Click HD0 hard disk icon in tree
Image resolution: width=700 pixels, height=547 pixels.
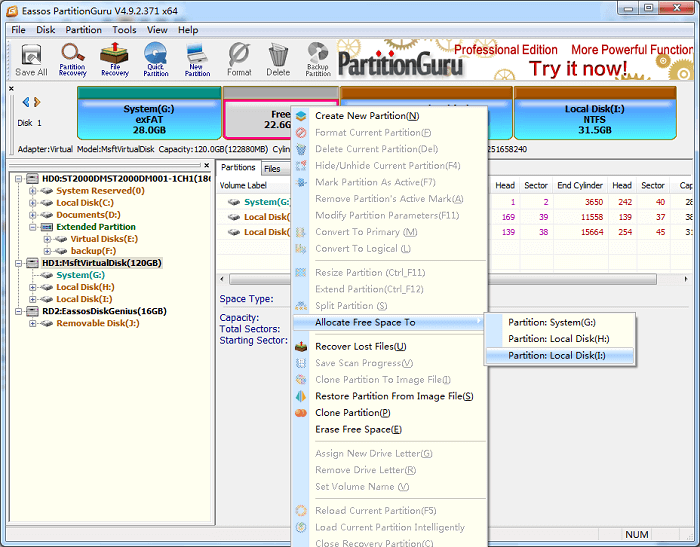pyautogui.click(x=32, y=179)
